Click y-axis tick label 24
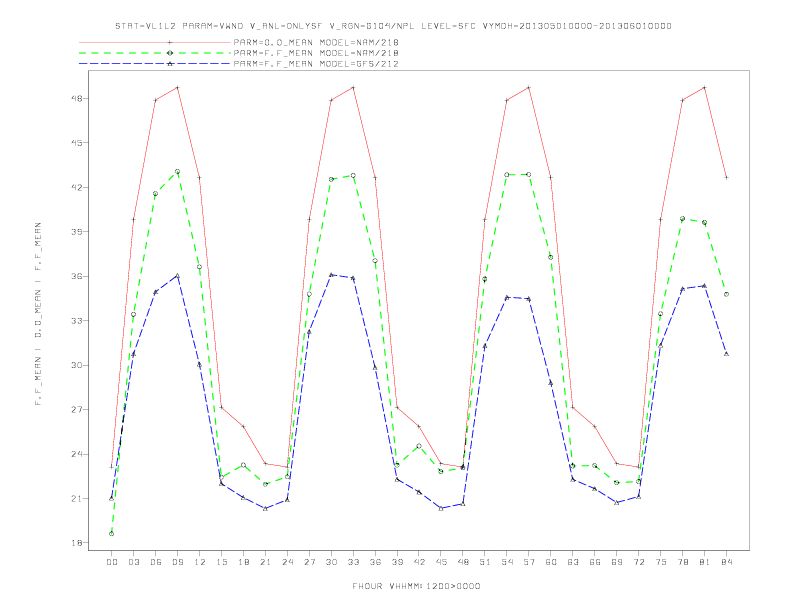Image resolution: width=792 pixels, height=612 pixels. [x=77, y=454]
